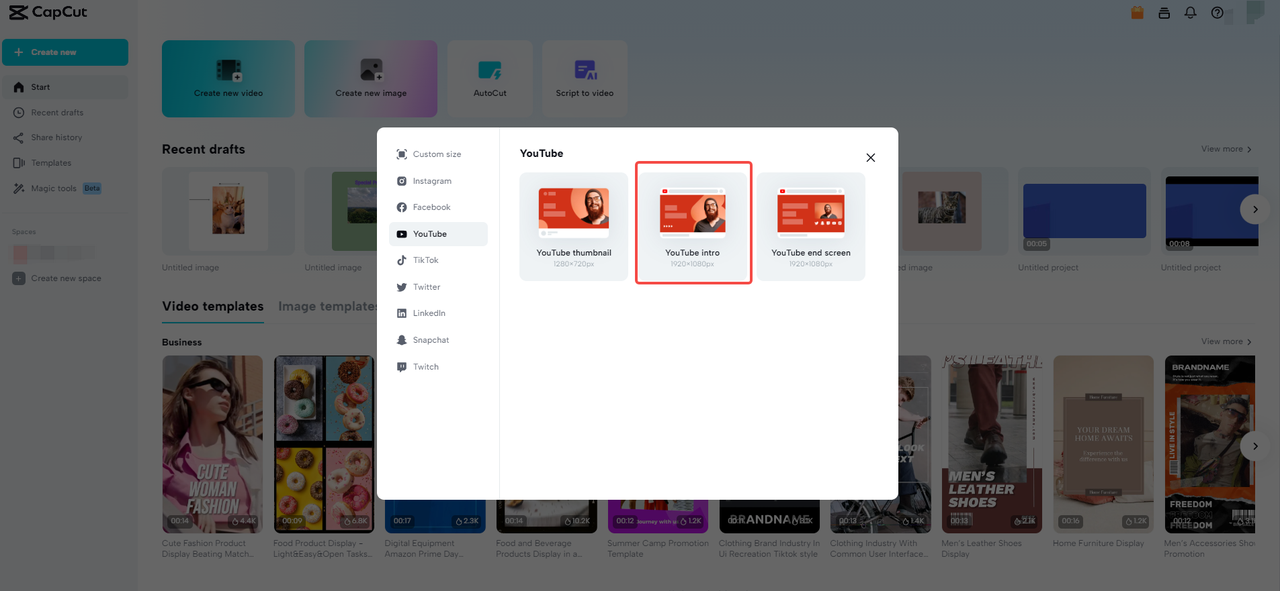1280x591 pixels.
Task: Open the Men's Accessories Shop Promotion template
Action: tap(1210, 444)
